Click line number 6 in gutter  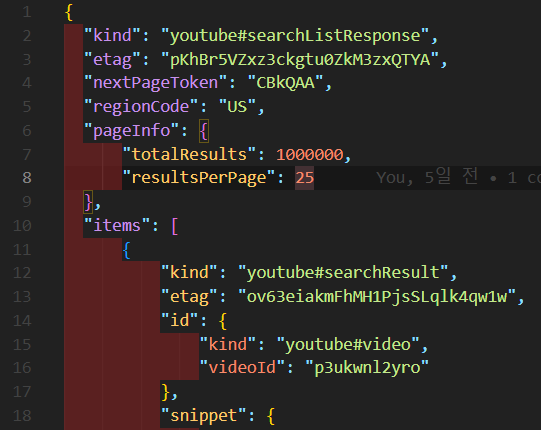(x=27, y=130)
